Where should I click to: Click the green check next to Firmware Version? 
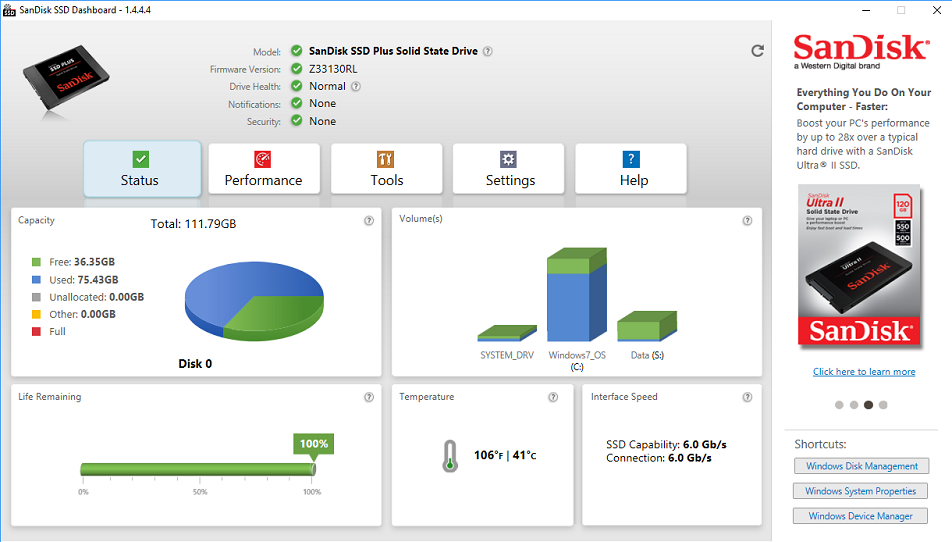click(296, 69)
